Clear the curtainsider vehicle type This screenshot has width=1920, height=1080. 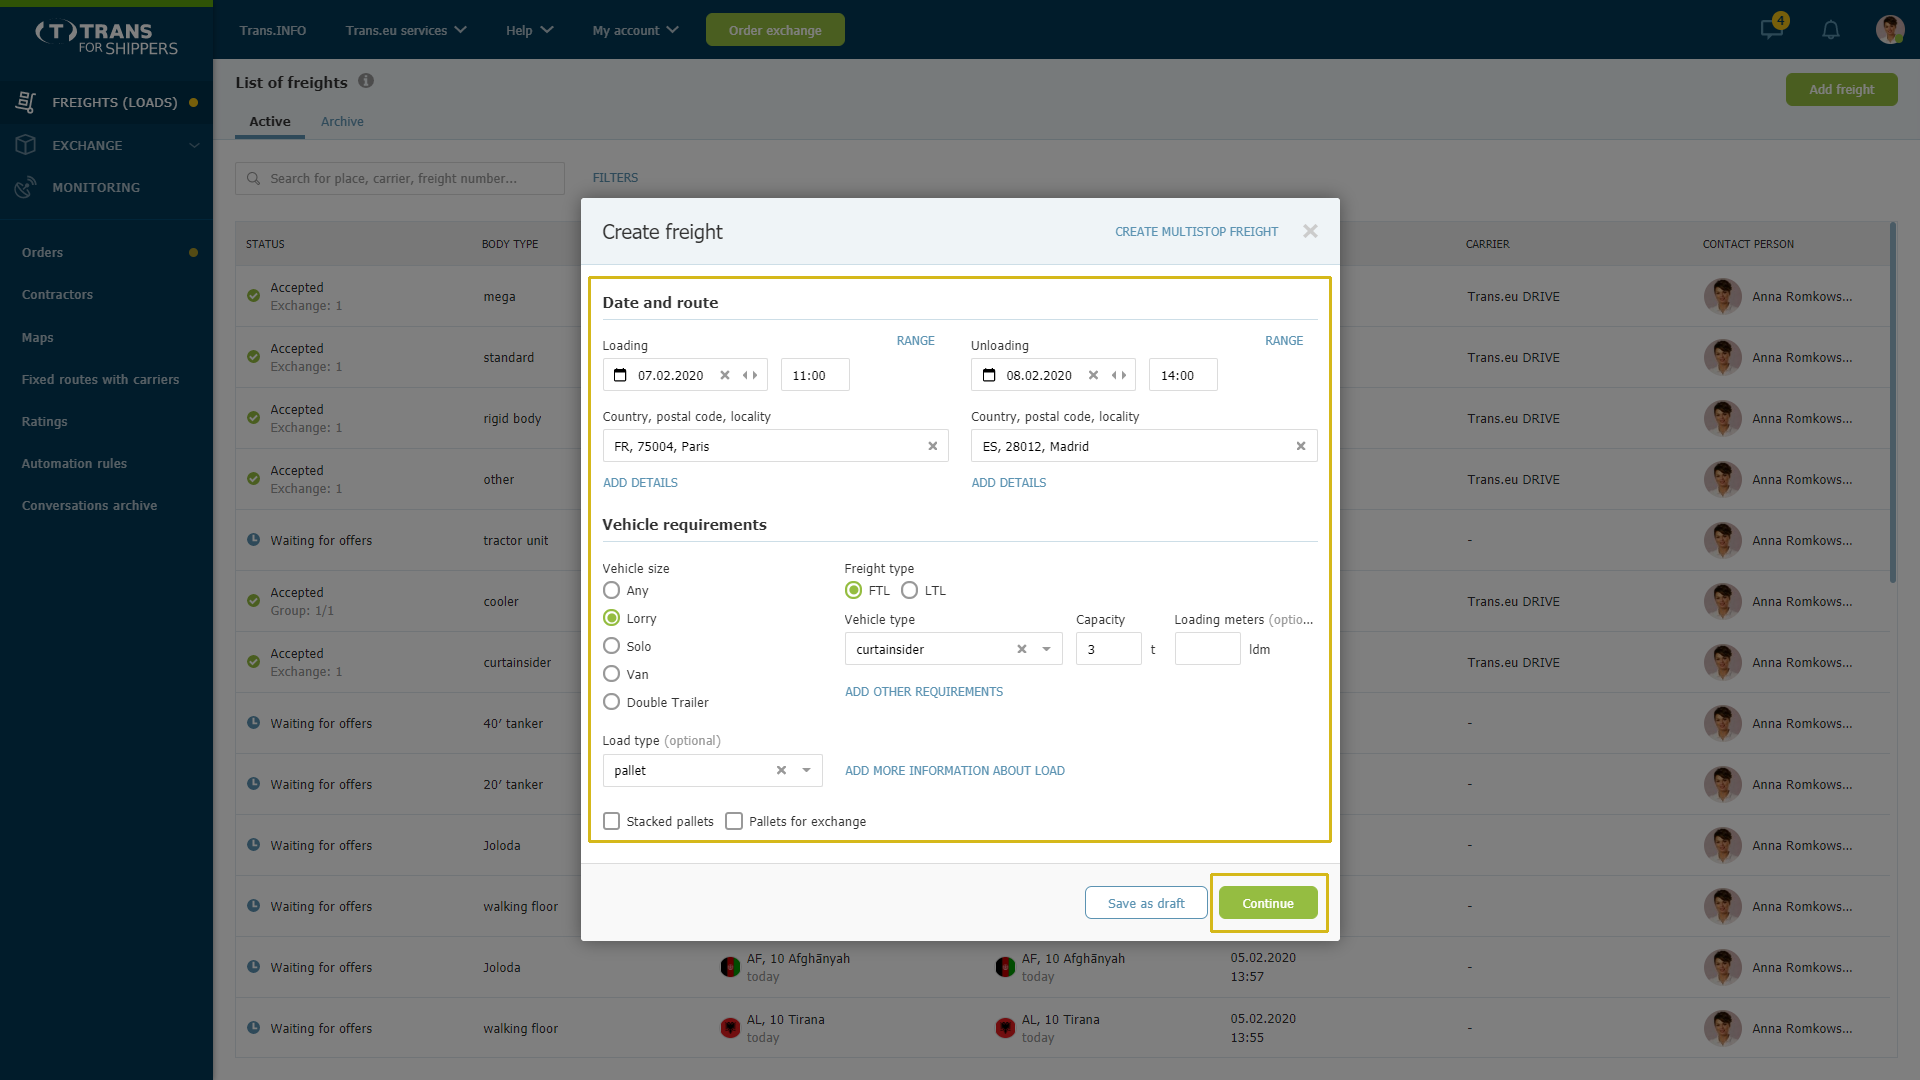(1022, 649)
